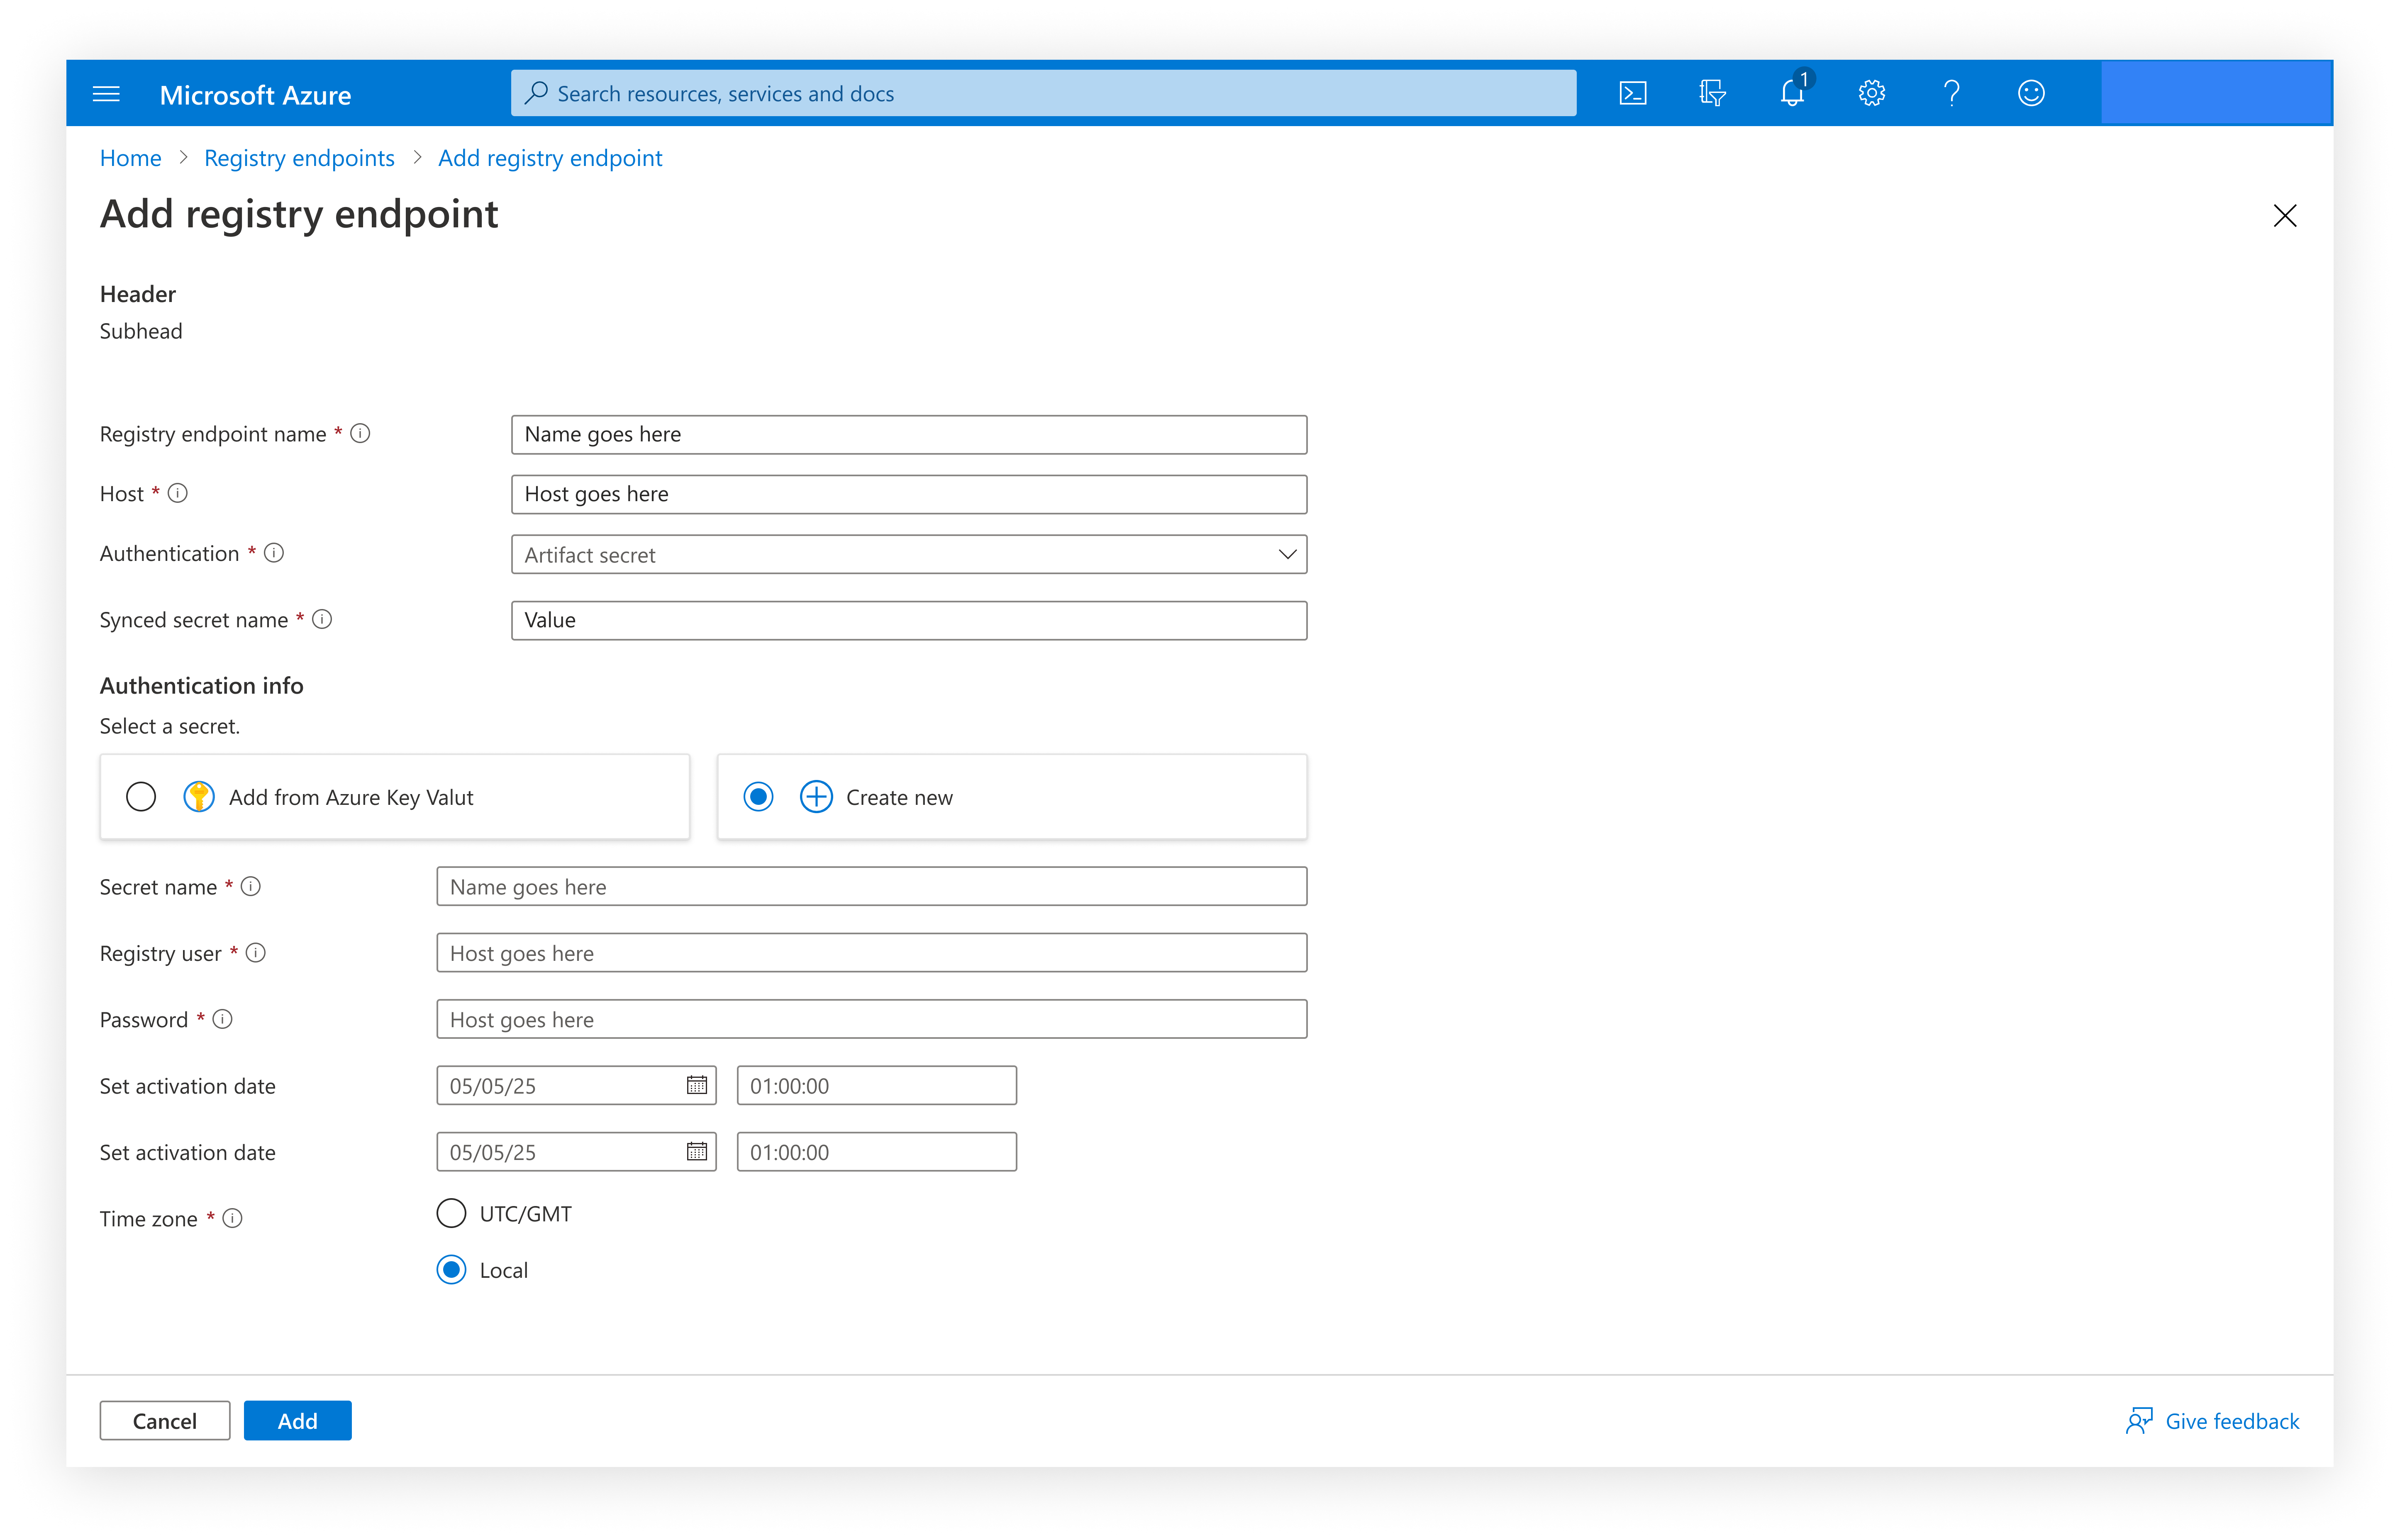The image size is (2400, 1540).
Task: Go to Registry endpoints breadcrumb
Action: pos(299,158)
